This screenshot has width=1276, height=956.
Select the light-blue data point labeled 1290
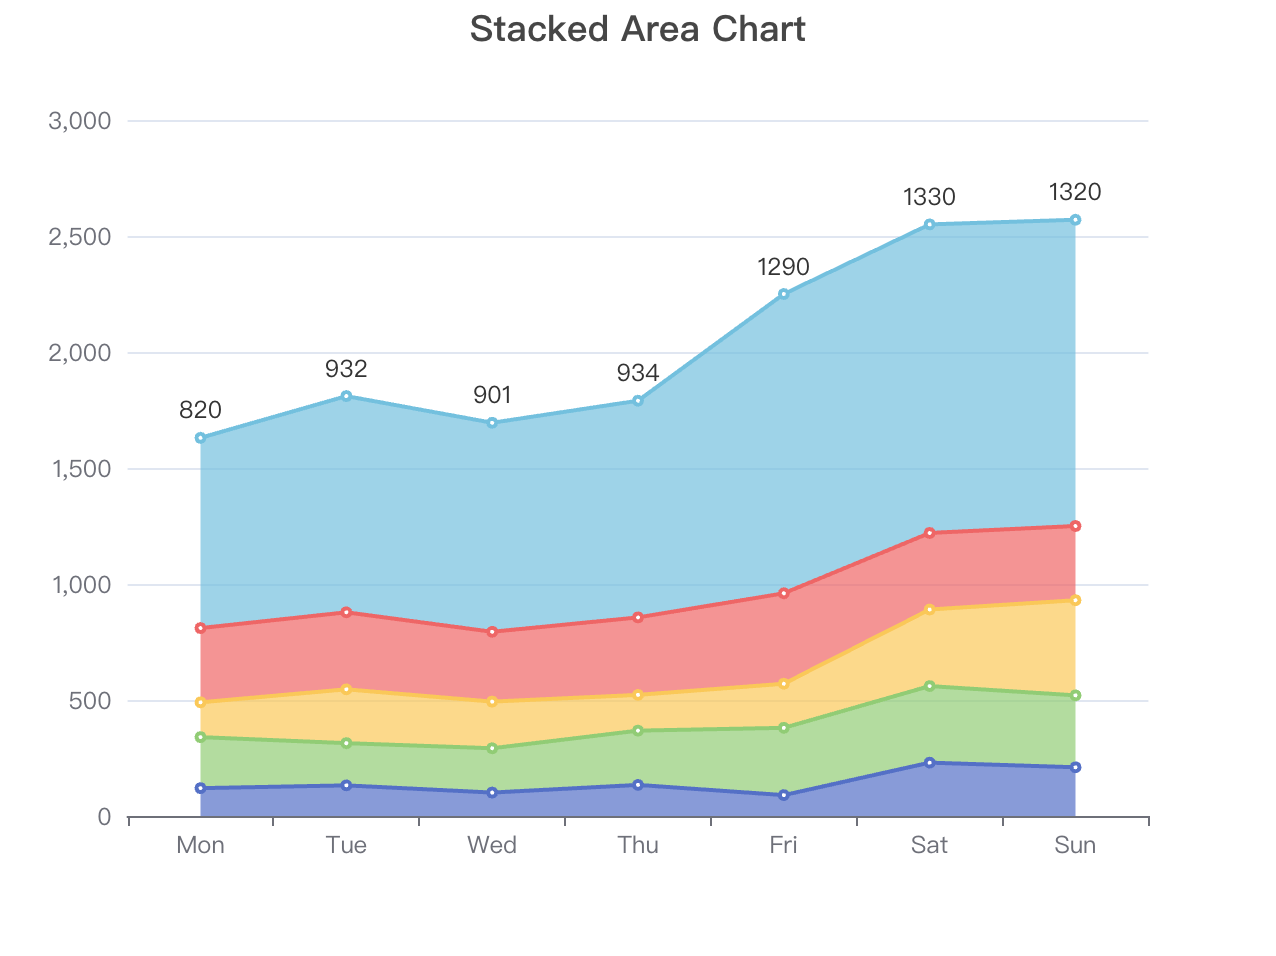(x=784, y=294)
